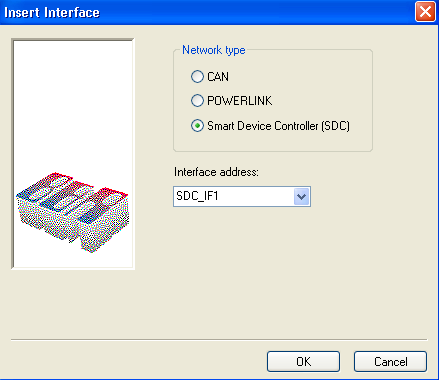Click the "Interface address:" label
This screenshot has width=439, height=380.
point(216,172)
